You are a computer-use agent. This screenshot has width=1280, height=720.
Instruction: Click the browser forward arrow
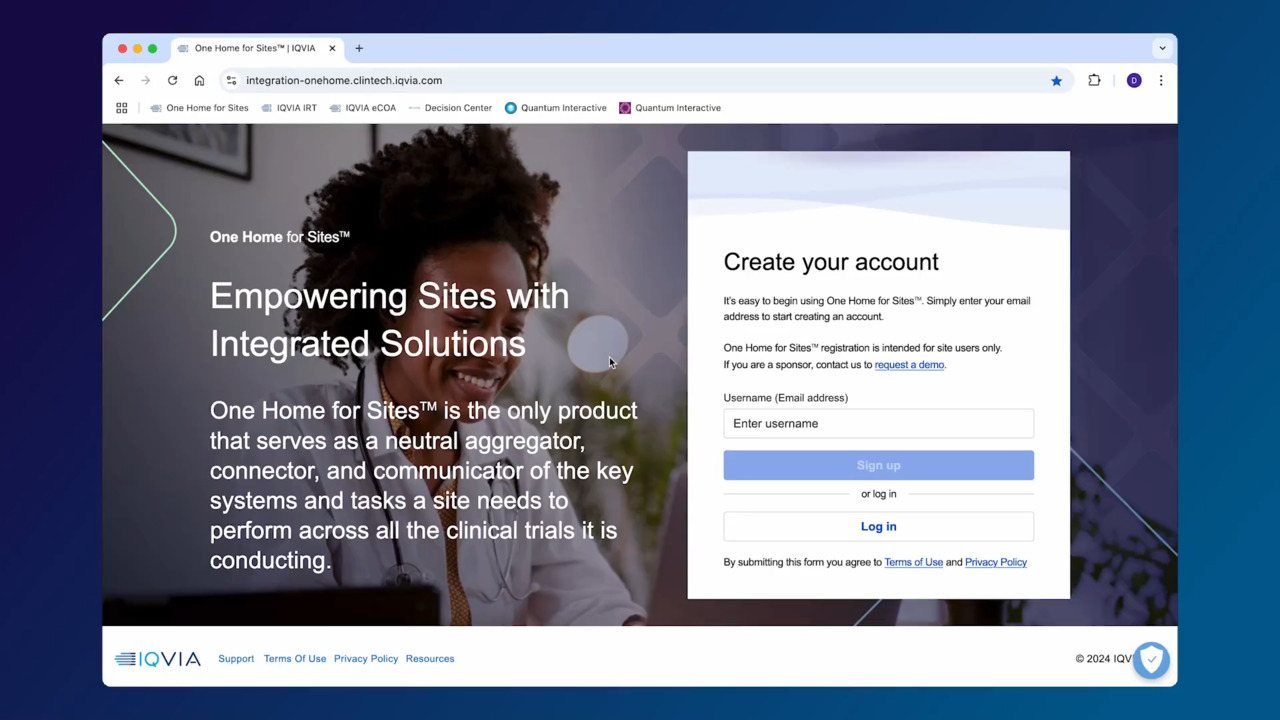click(x=146, y=80)
